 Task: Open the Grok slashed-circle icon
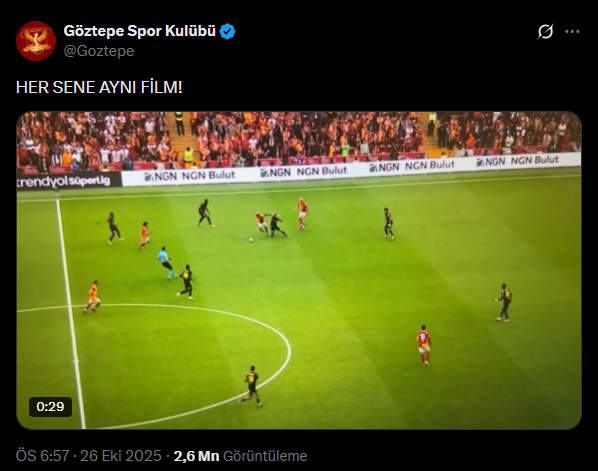pos(545,32)
